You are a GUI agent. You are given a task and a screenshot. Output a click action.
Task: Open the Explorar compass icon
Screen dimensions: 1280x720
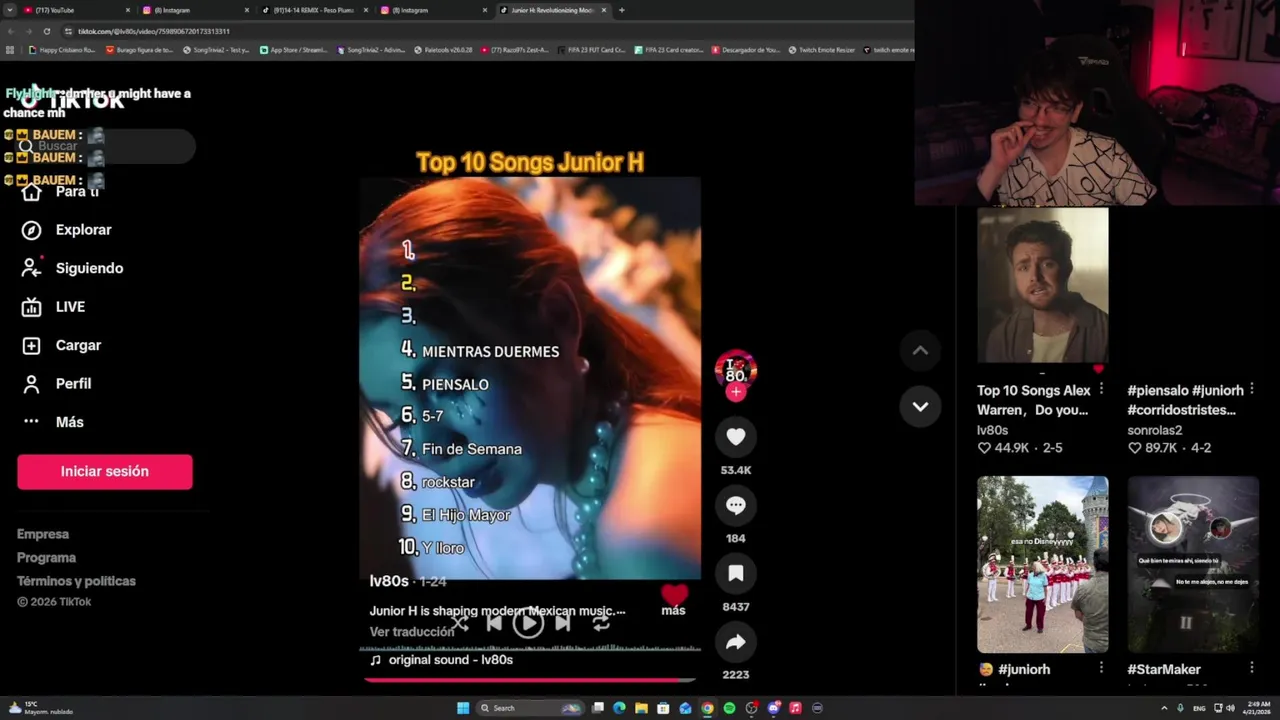31,230
